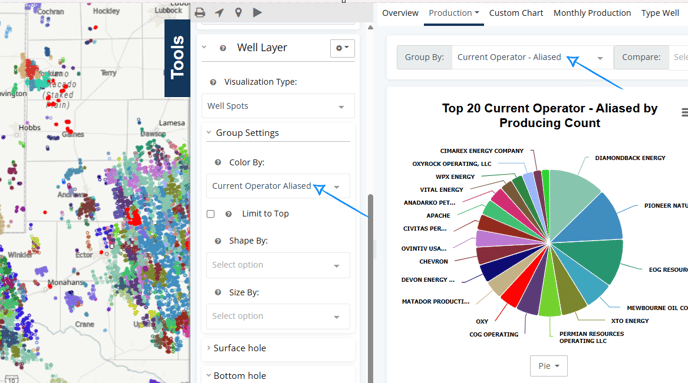Click the Compare select field
Image resolution: width=688 pixels, height=383 pixels.
coord(678,57)
